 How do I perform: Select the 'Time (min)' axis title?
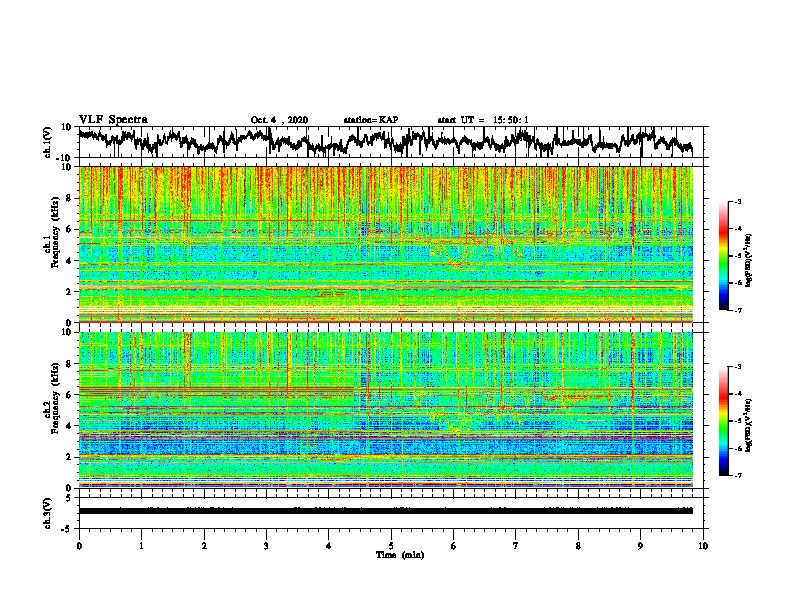[x=400, y=555]
